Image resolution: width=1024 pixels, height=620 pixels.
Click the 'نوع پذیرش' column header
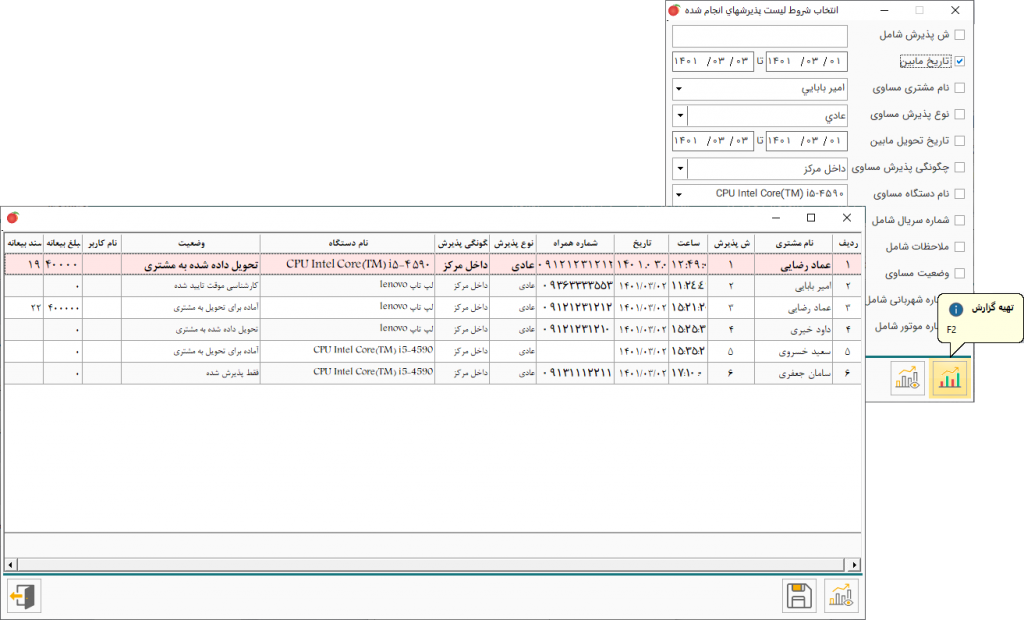pos(513,243)
